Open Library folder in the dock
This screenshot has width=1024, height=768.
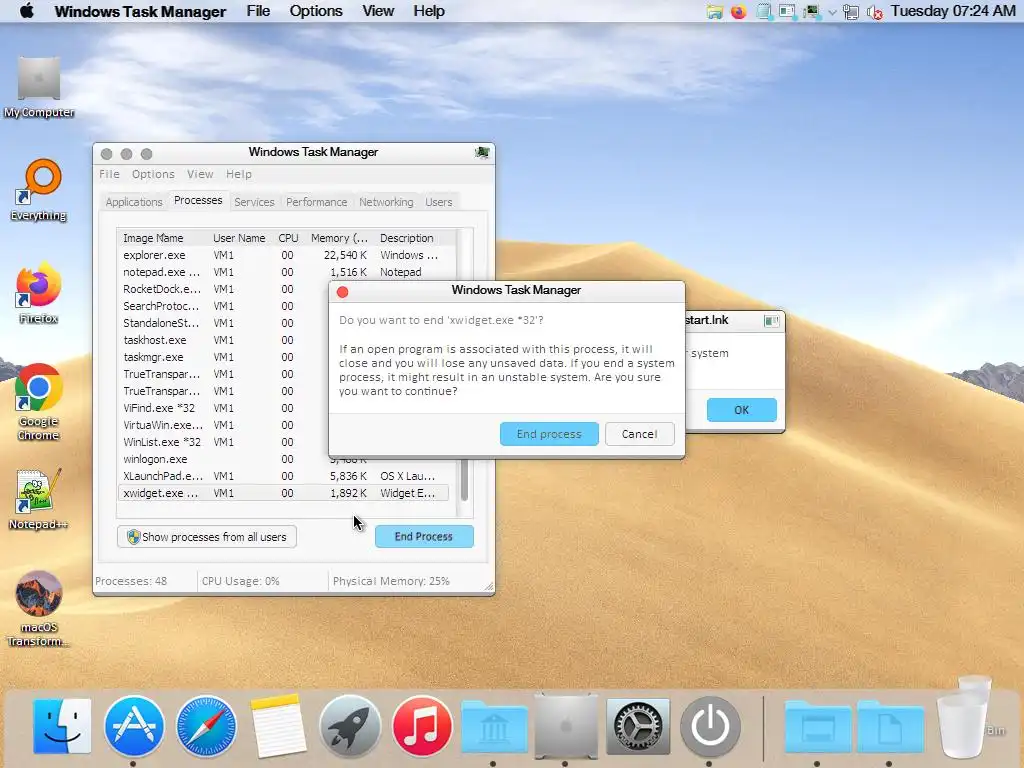point(494,726)
